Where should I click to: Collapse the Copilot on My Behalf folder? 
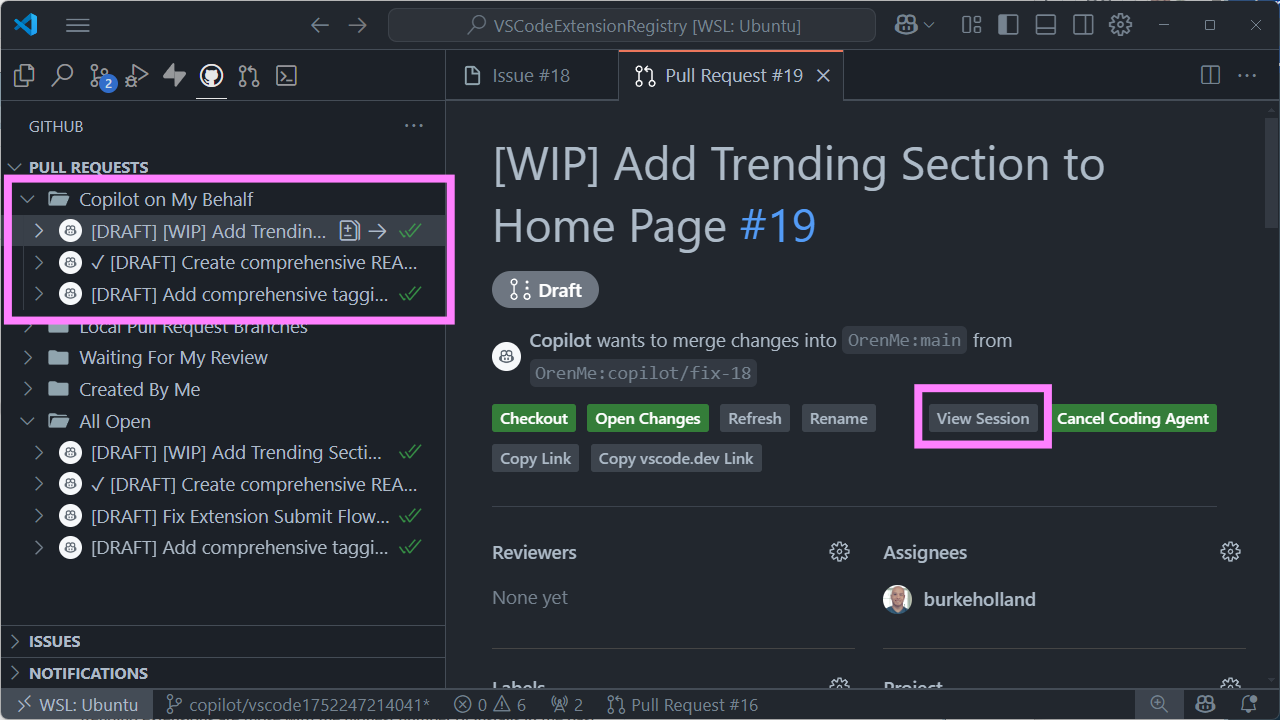coord(28,198)
